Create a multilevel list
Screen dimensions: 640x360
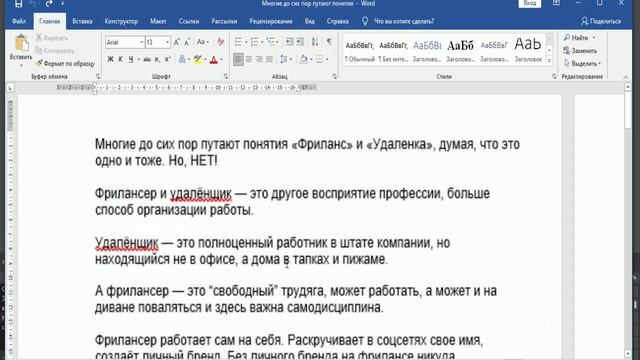click(x=270, y=42)
